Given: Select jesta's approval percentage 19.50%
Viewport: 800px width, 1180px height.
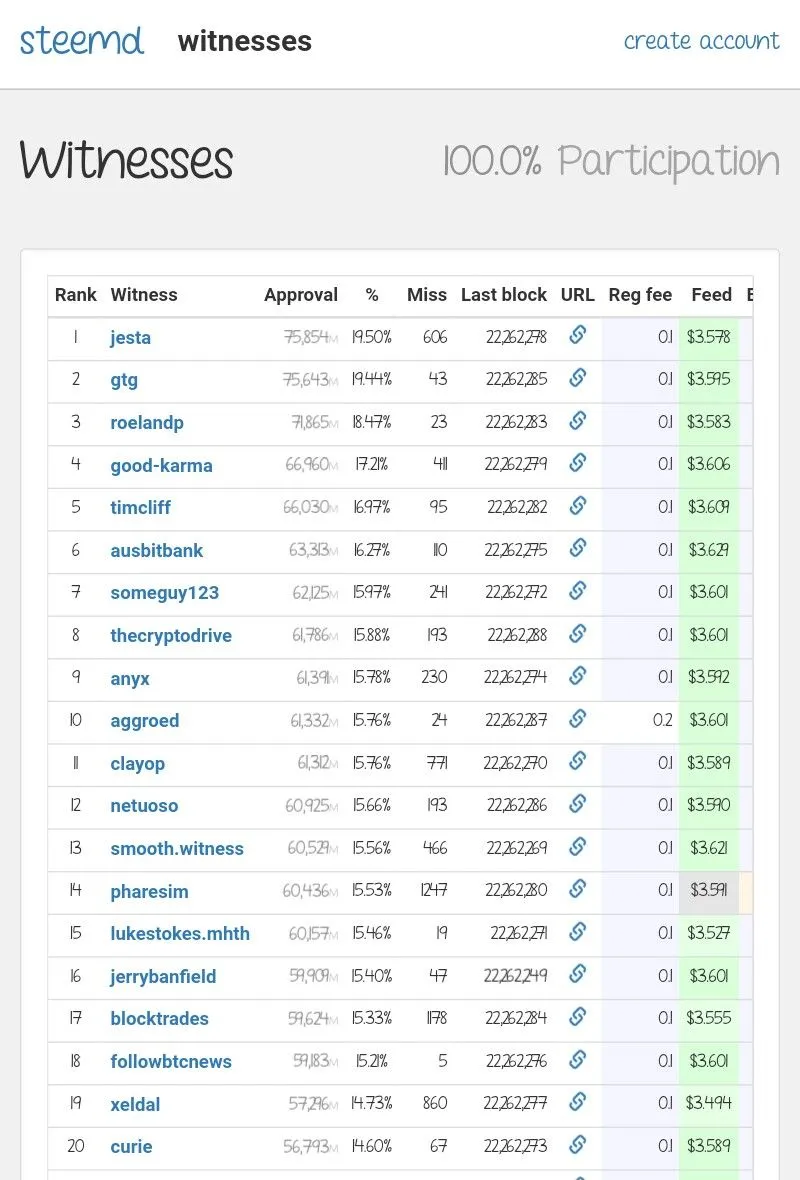Looking at the screenshot, I should pyautogui.click(x=372, y=337).
